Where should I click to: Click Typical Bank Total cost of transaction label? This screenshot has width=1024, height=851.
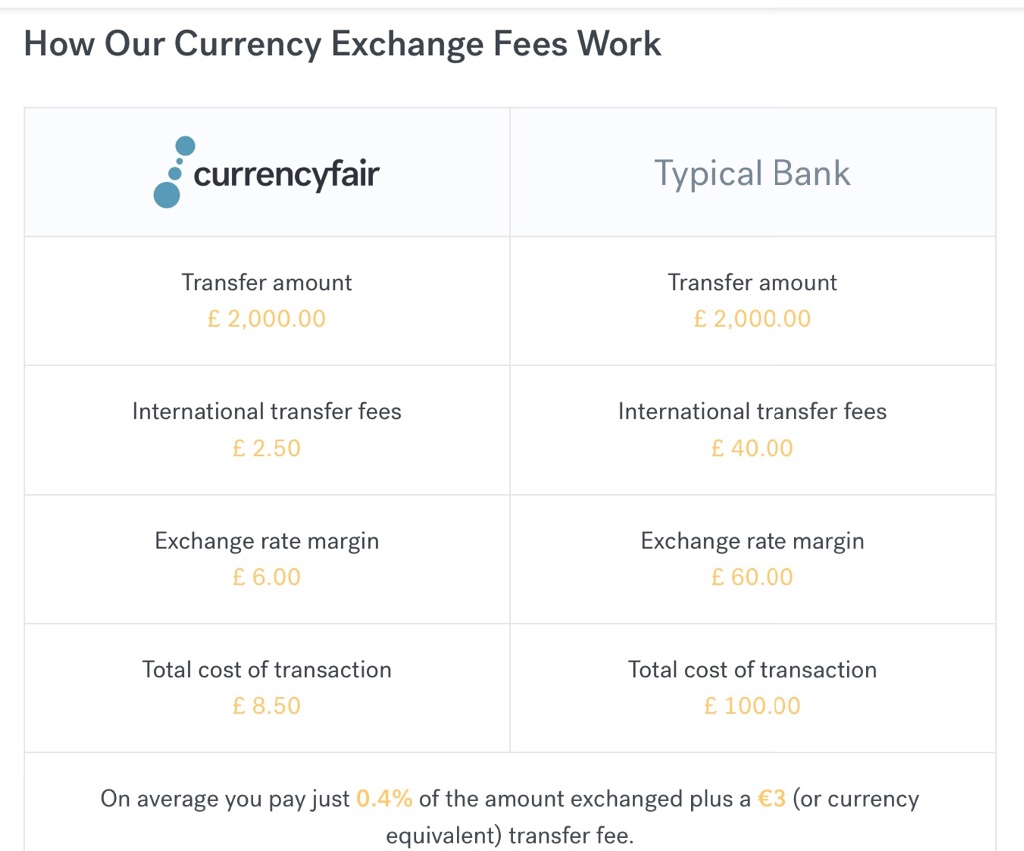pos(752,669)
